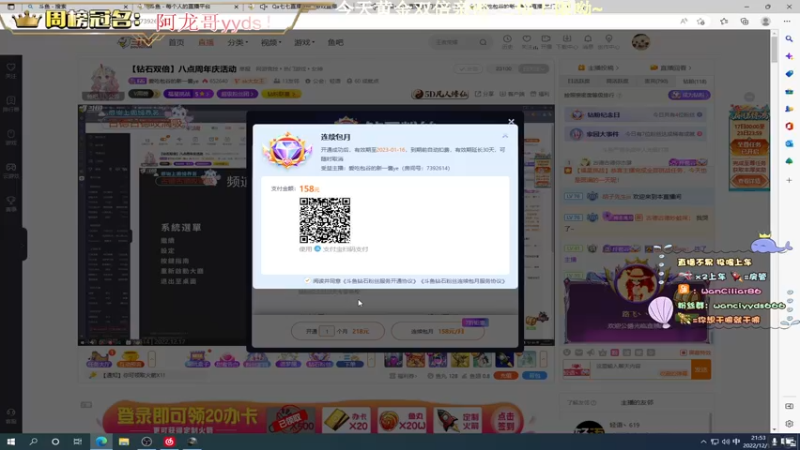800x450 pixels.
Task: Open the 直播 navigation item
Action: pos(206,42)
